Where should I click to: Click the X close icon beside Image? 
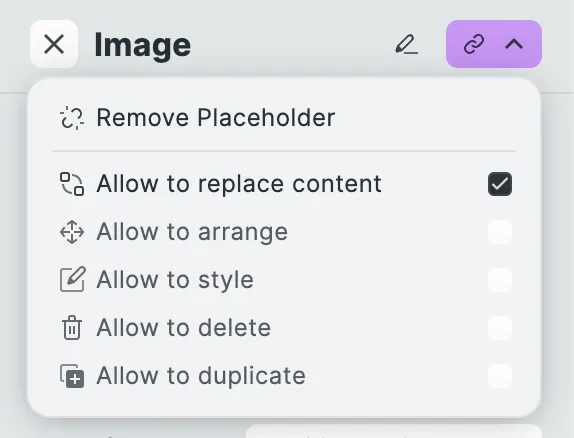point(54,44)
